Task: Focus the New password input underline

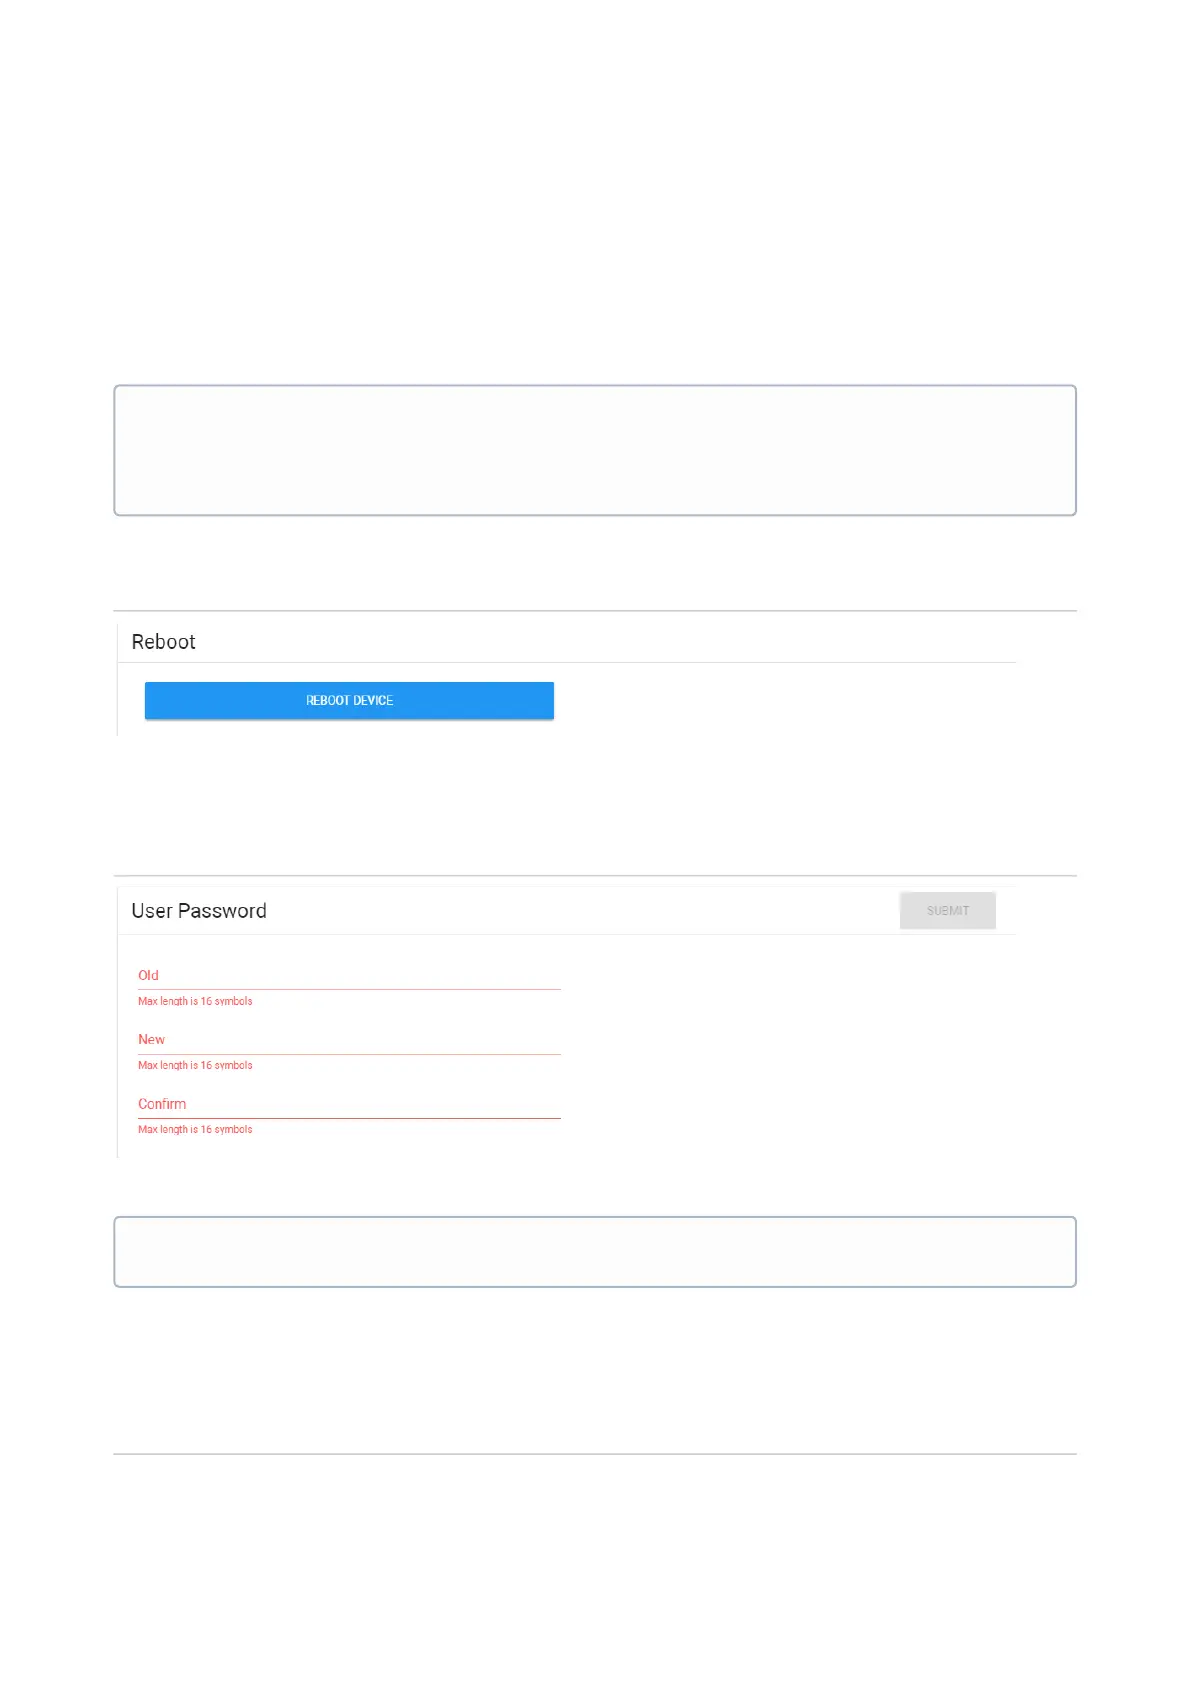Action: point(349,1053)
